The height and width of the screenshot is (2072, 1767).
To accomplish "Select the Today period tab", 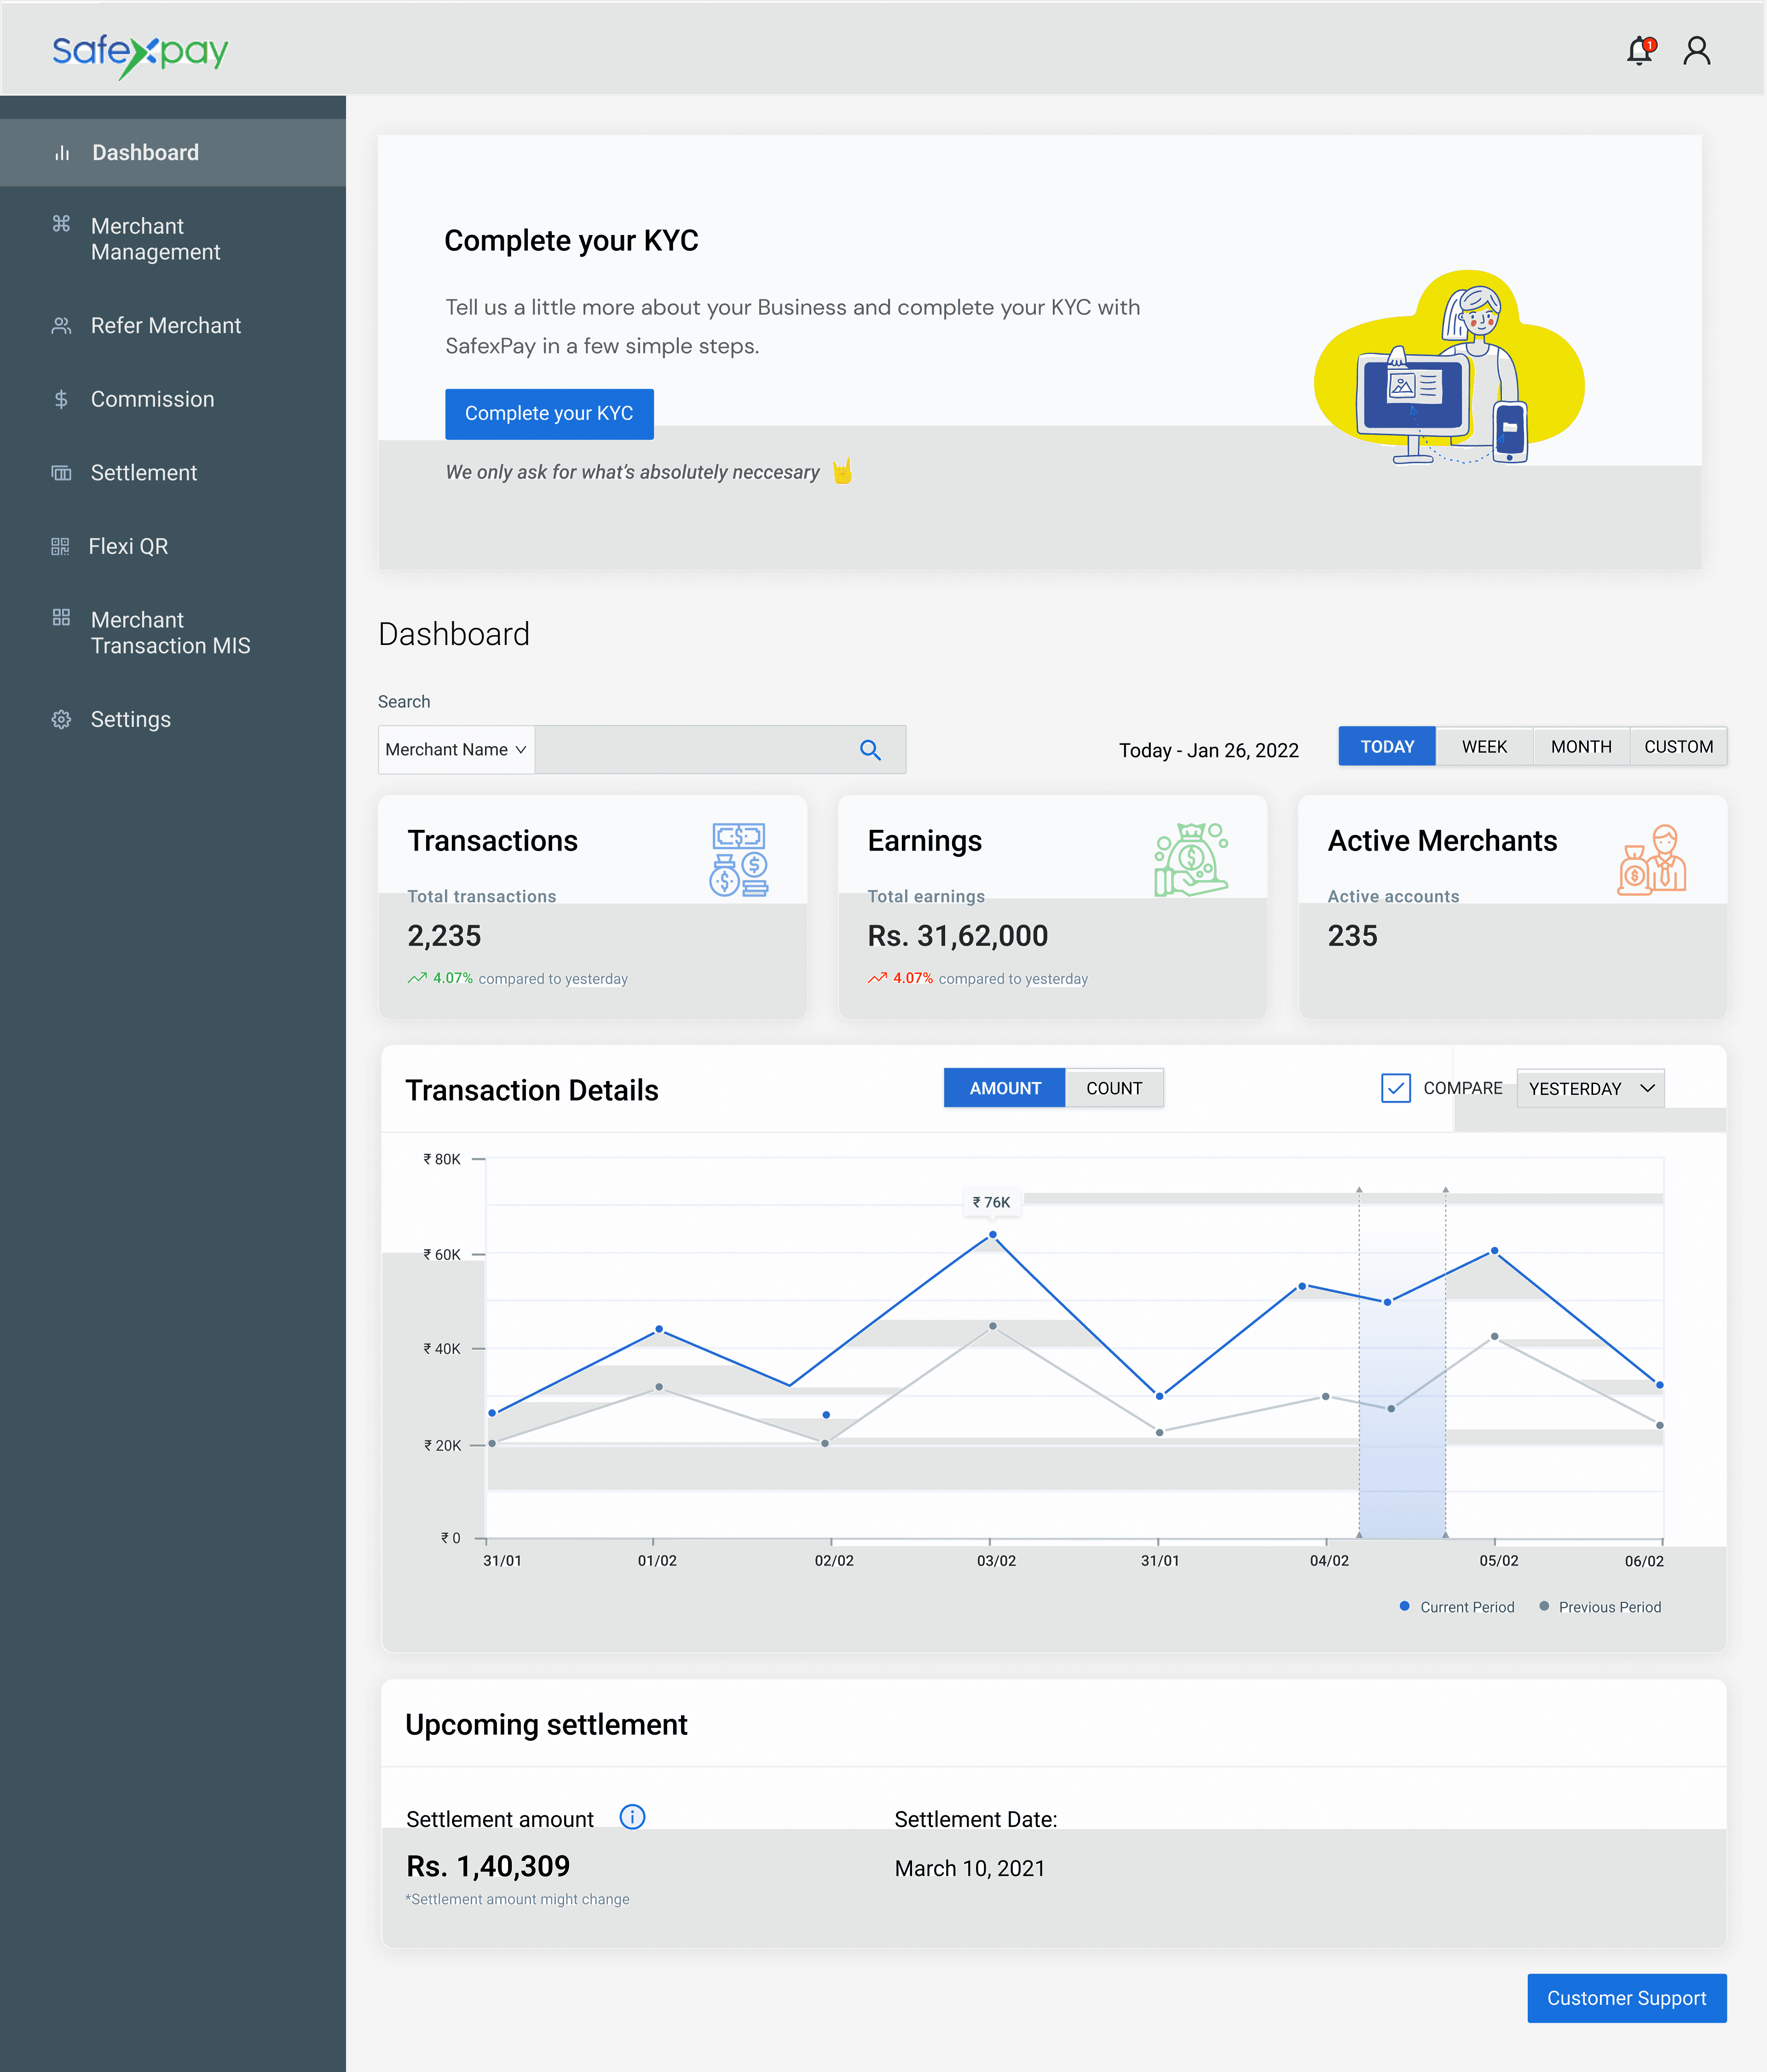I will click(1387, 747).
